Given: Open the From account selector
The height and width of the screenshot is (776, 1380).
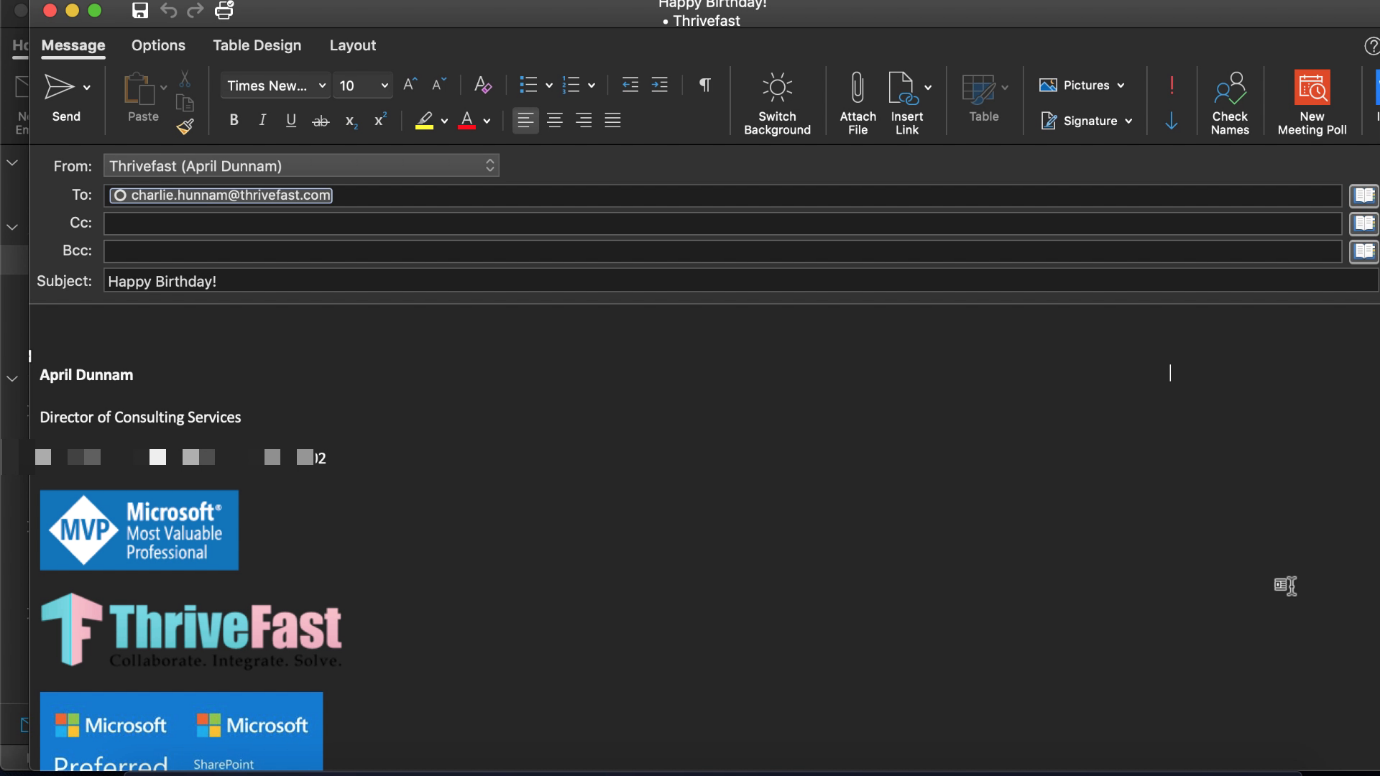Looking at the screenshot, I should coord(301,166).
